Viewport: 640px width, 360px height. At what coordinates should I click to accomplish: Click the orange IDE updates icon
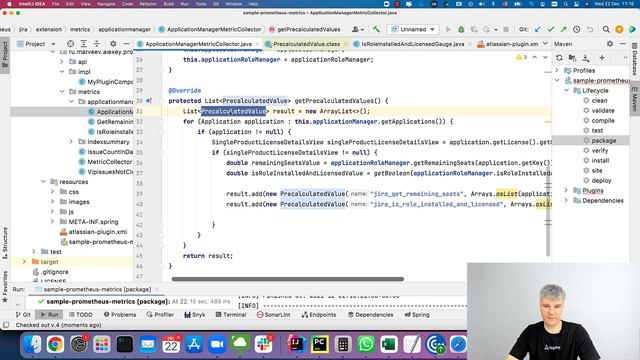pyautogui.click(x=619, y=29)
